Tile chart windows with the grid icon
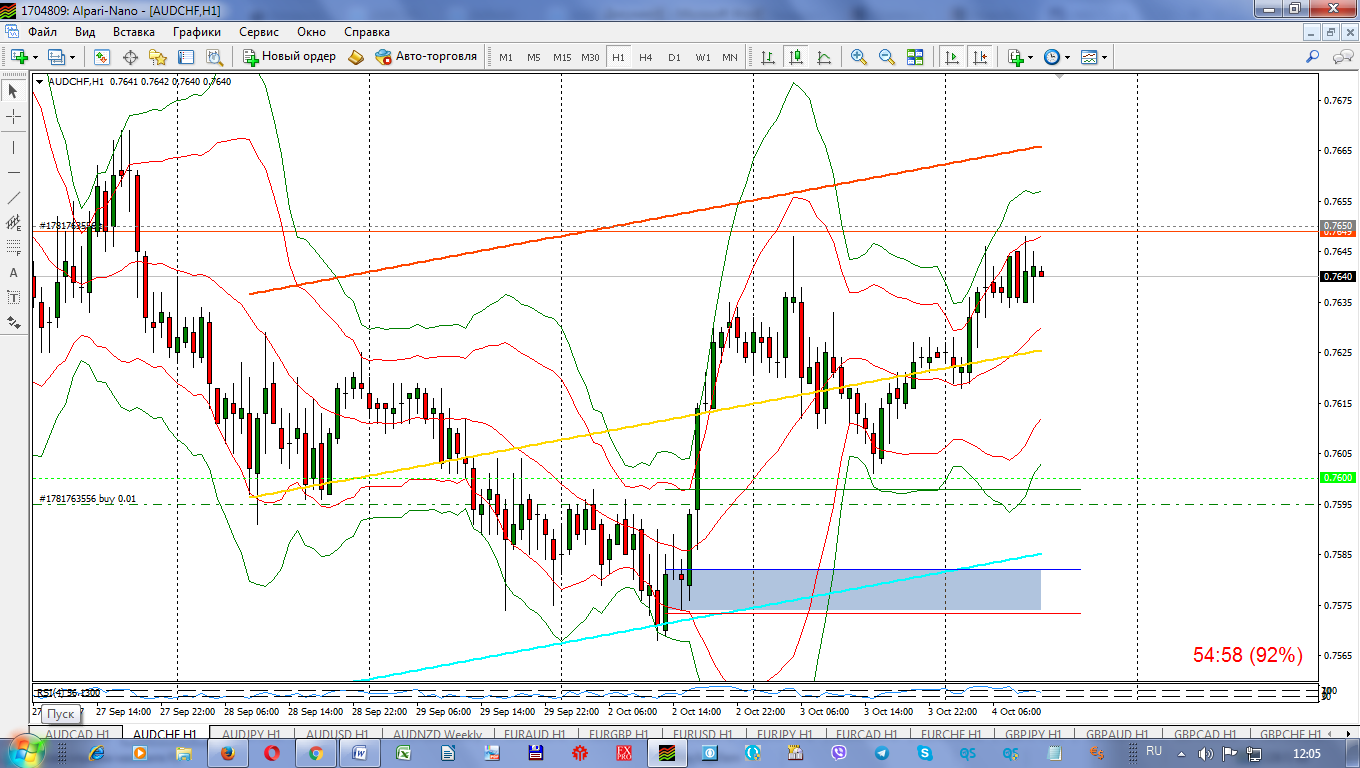This screenshot has height=768, width=1360. tap(915, 57)
